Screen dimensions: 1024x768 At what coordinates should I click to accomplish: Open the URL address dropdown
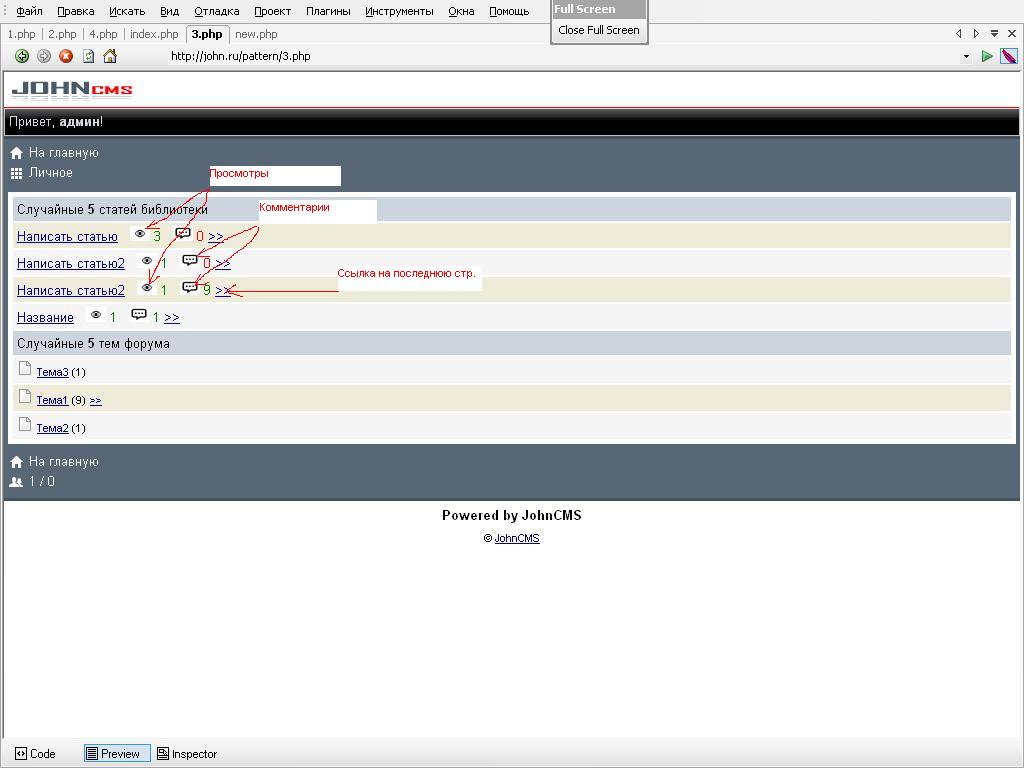point(966,56)
